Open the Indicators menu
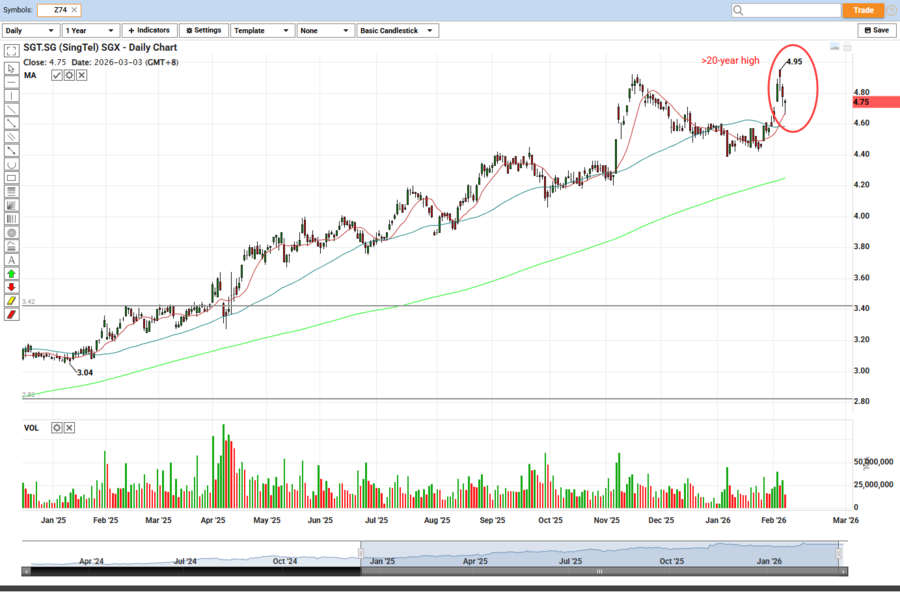The width and height of the screenshot is (900, 592). pyautogui.click(x=148, y=30)
